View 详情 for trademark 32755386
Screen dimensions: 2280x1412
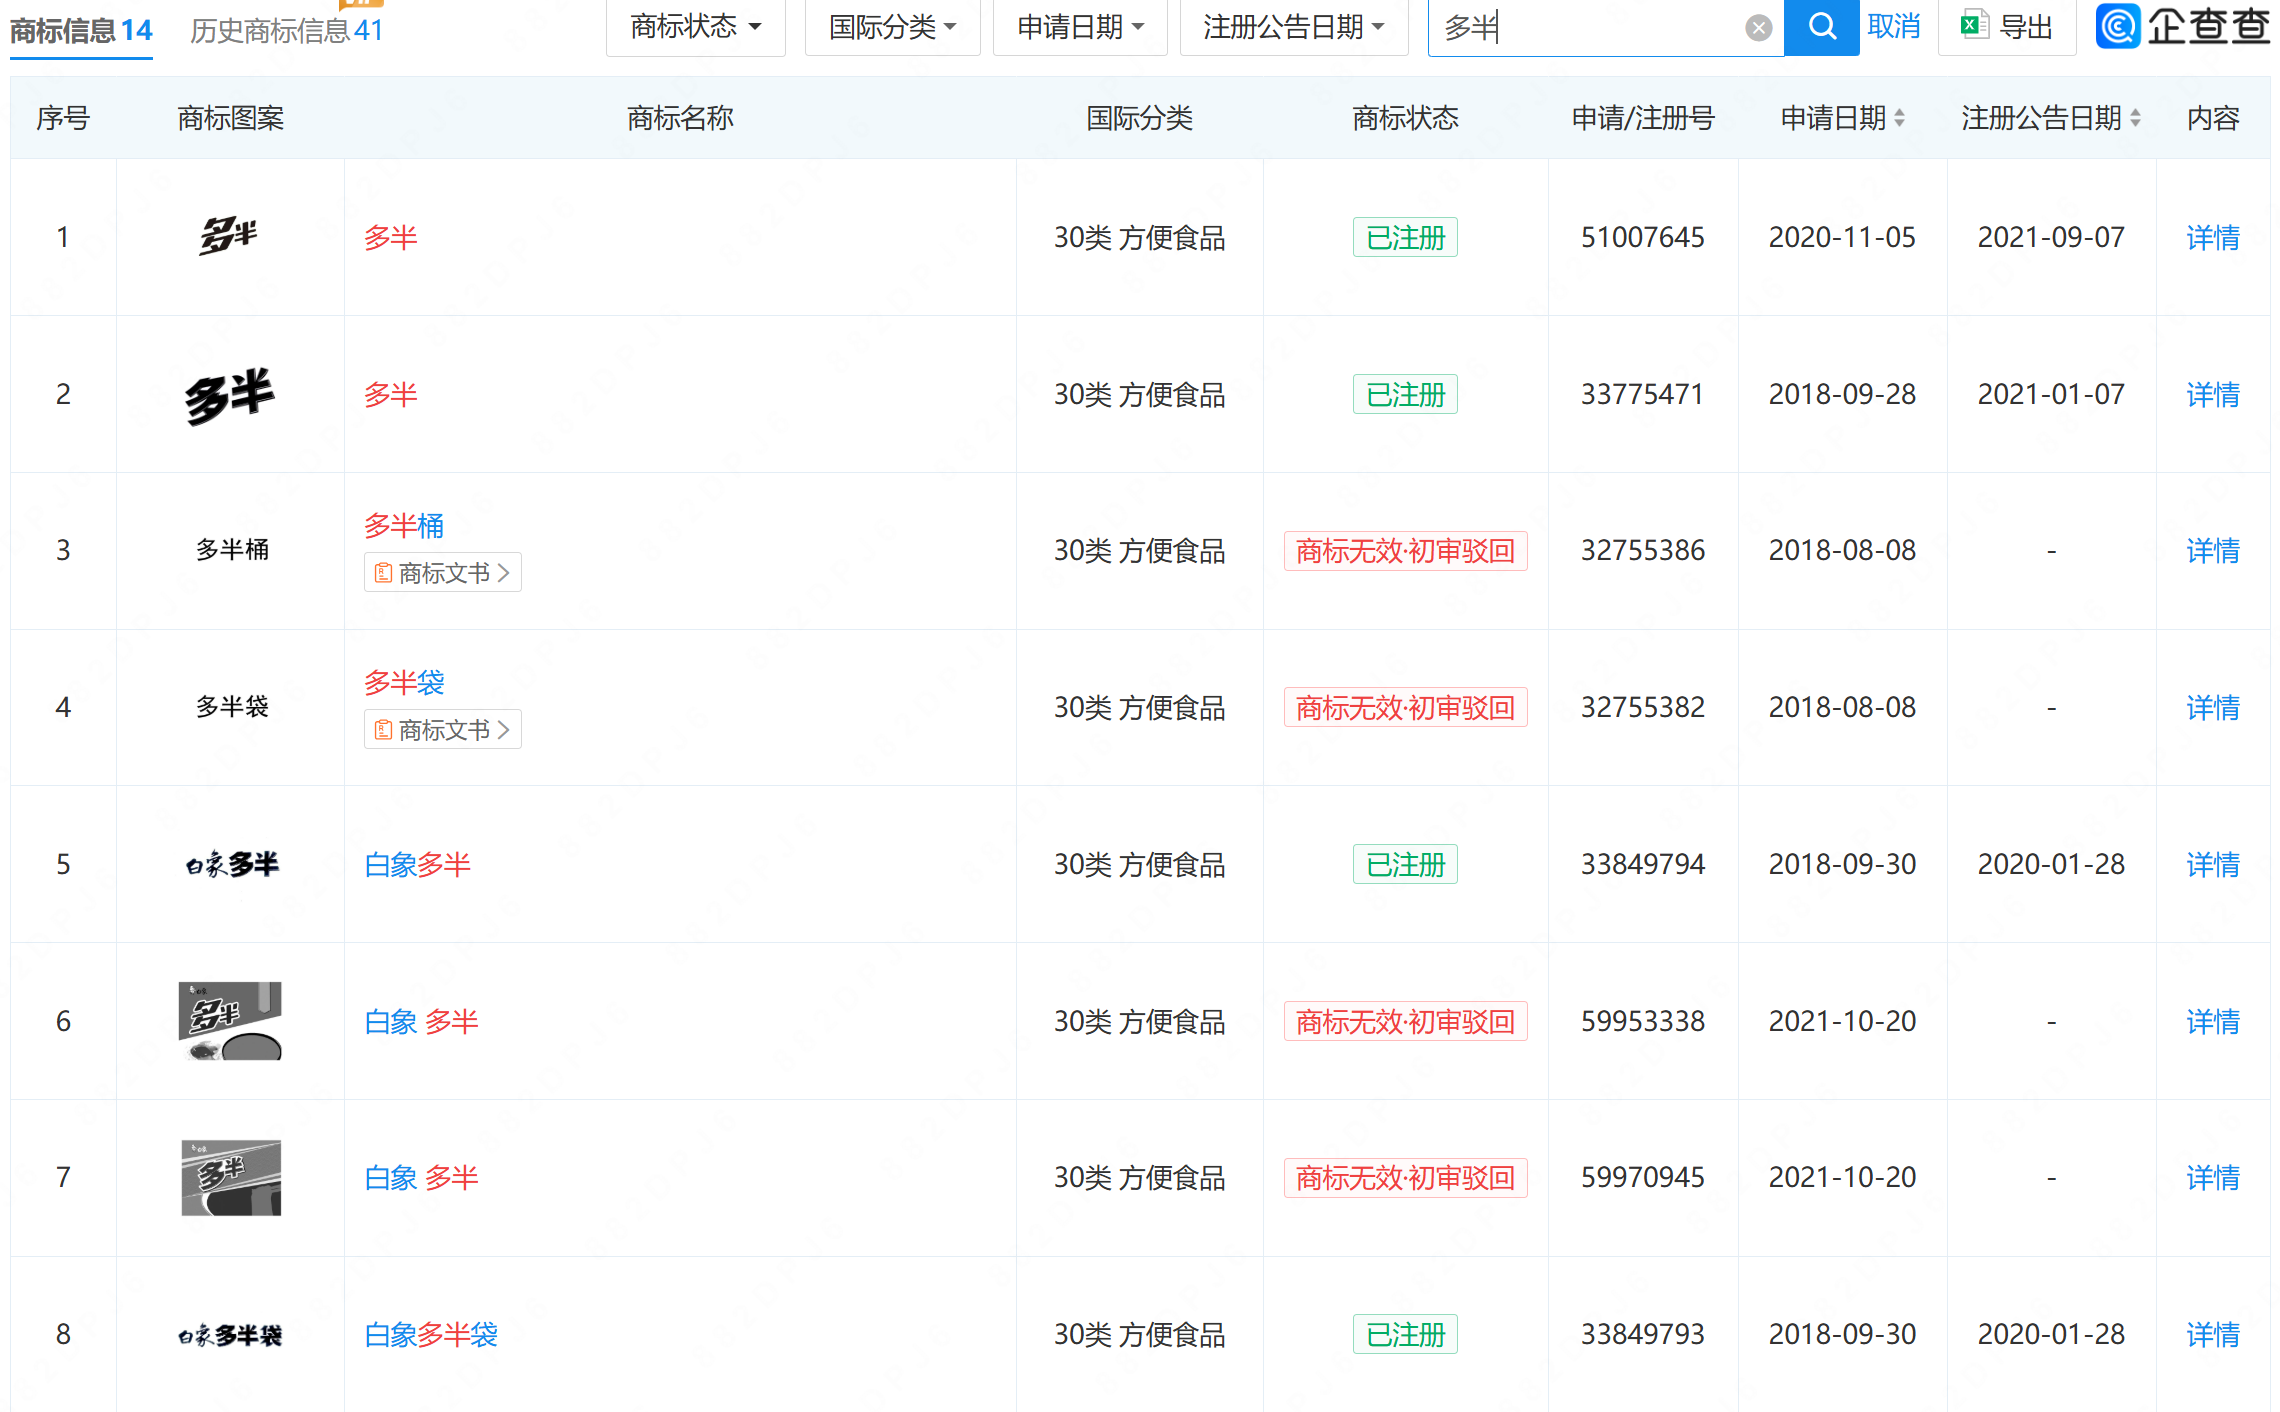tap(2213, 550)
